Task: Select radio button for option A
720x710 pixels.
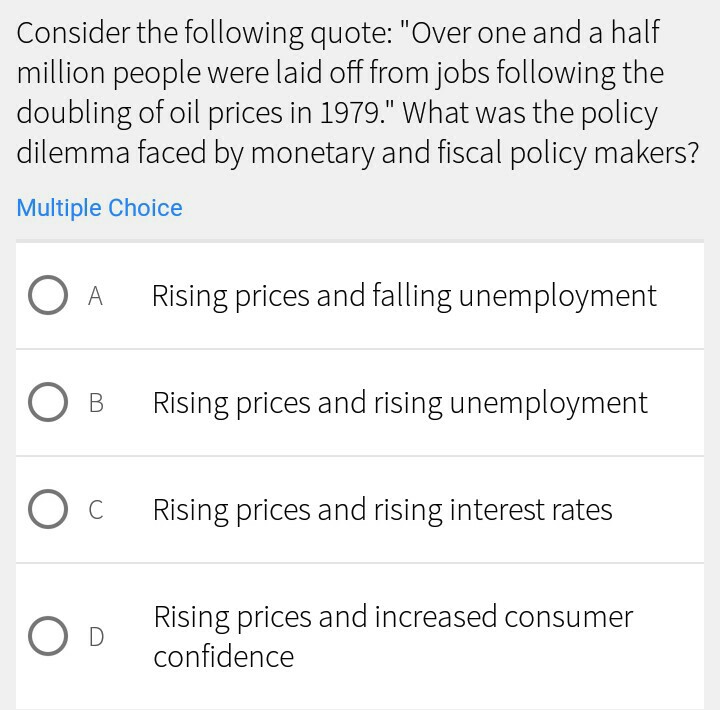Action: (x=48, y=296)
